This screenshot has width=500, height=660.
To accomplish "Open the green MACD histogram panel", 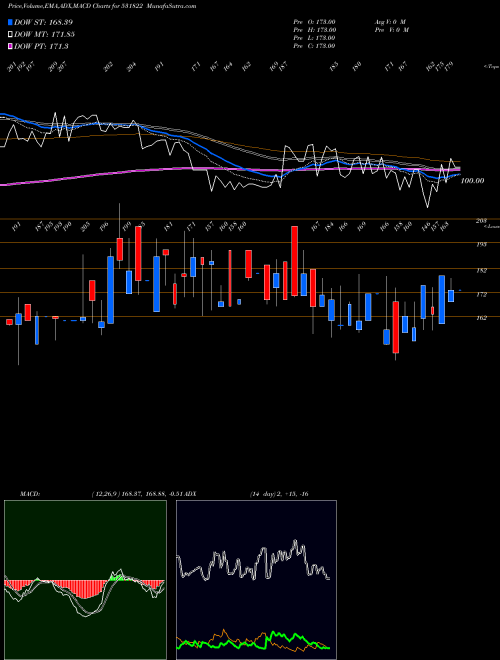I will point(85,580).
